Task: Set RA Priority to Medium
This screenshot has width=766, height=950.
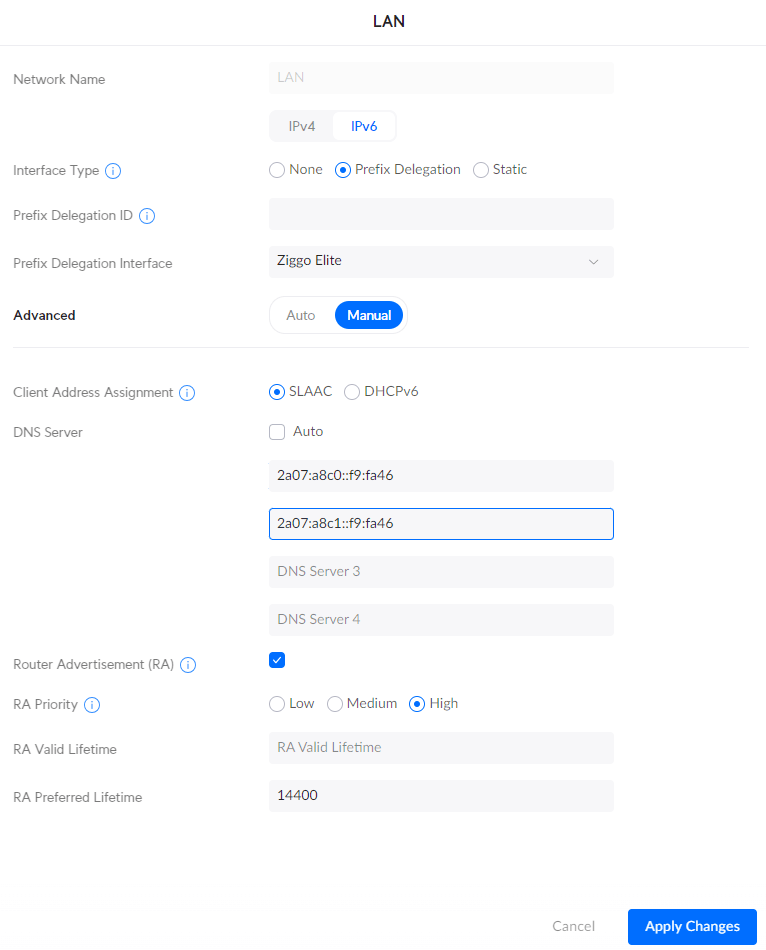Action: [335, 704]
